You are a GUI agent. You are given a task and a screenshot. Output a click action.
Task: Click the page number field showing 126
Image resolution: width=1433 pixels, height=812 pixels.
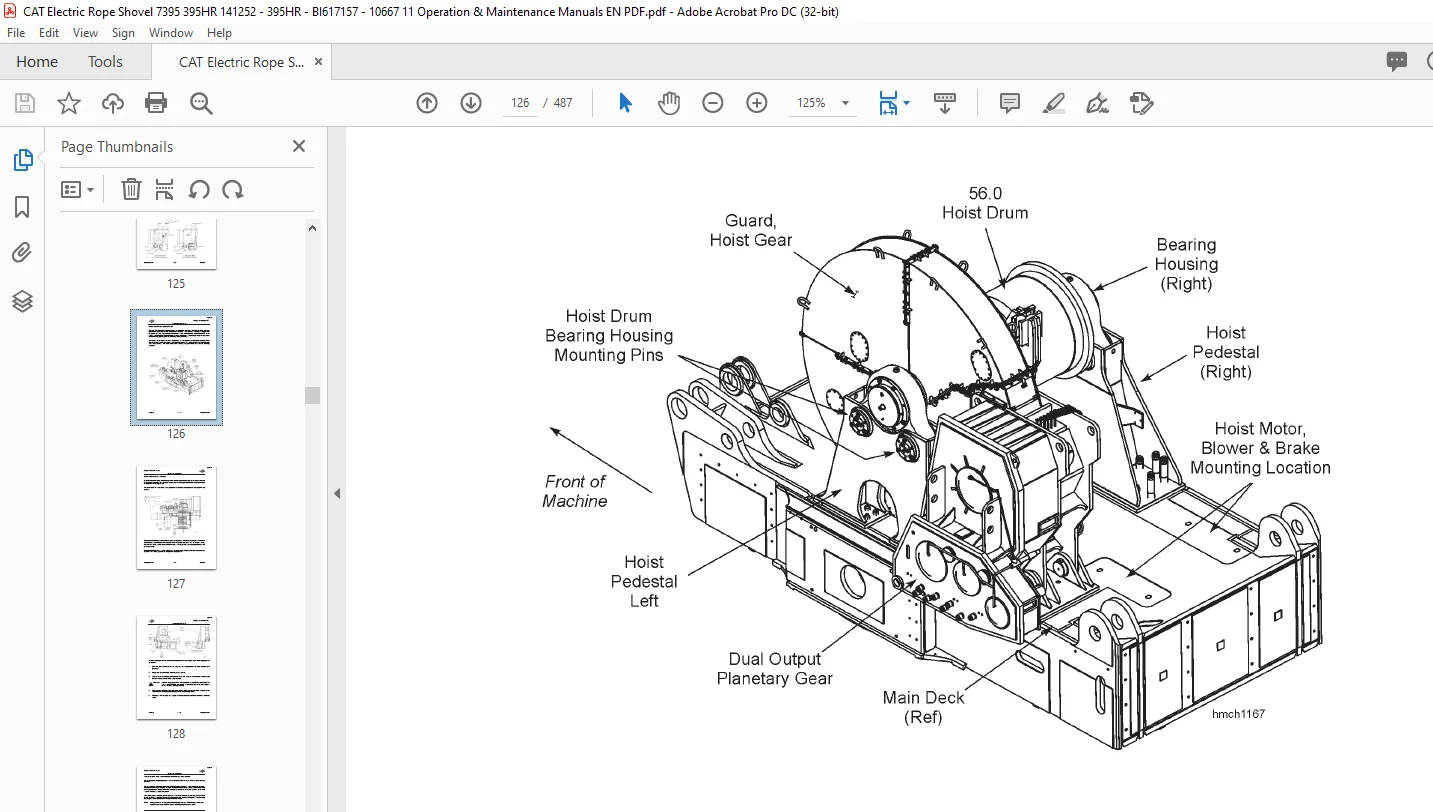pyautogui.click(x=520, y=103)
